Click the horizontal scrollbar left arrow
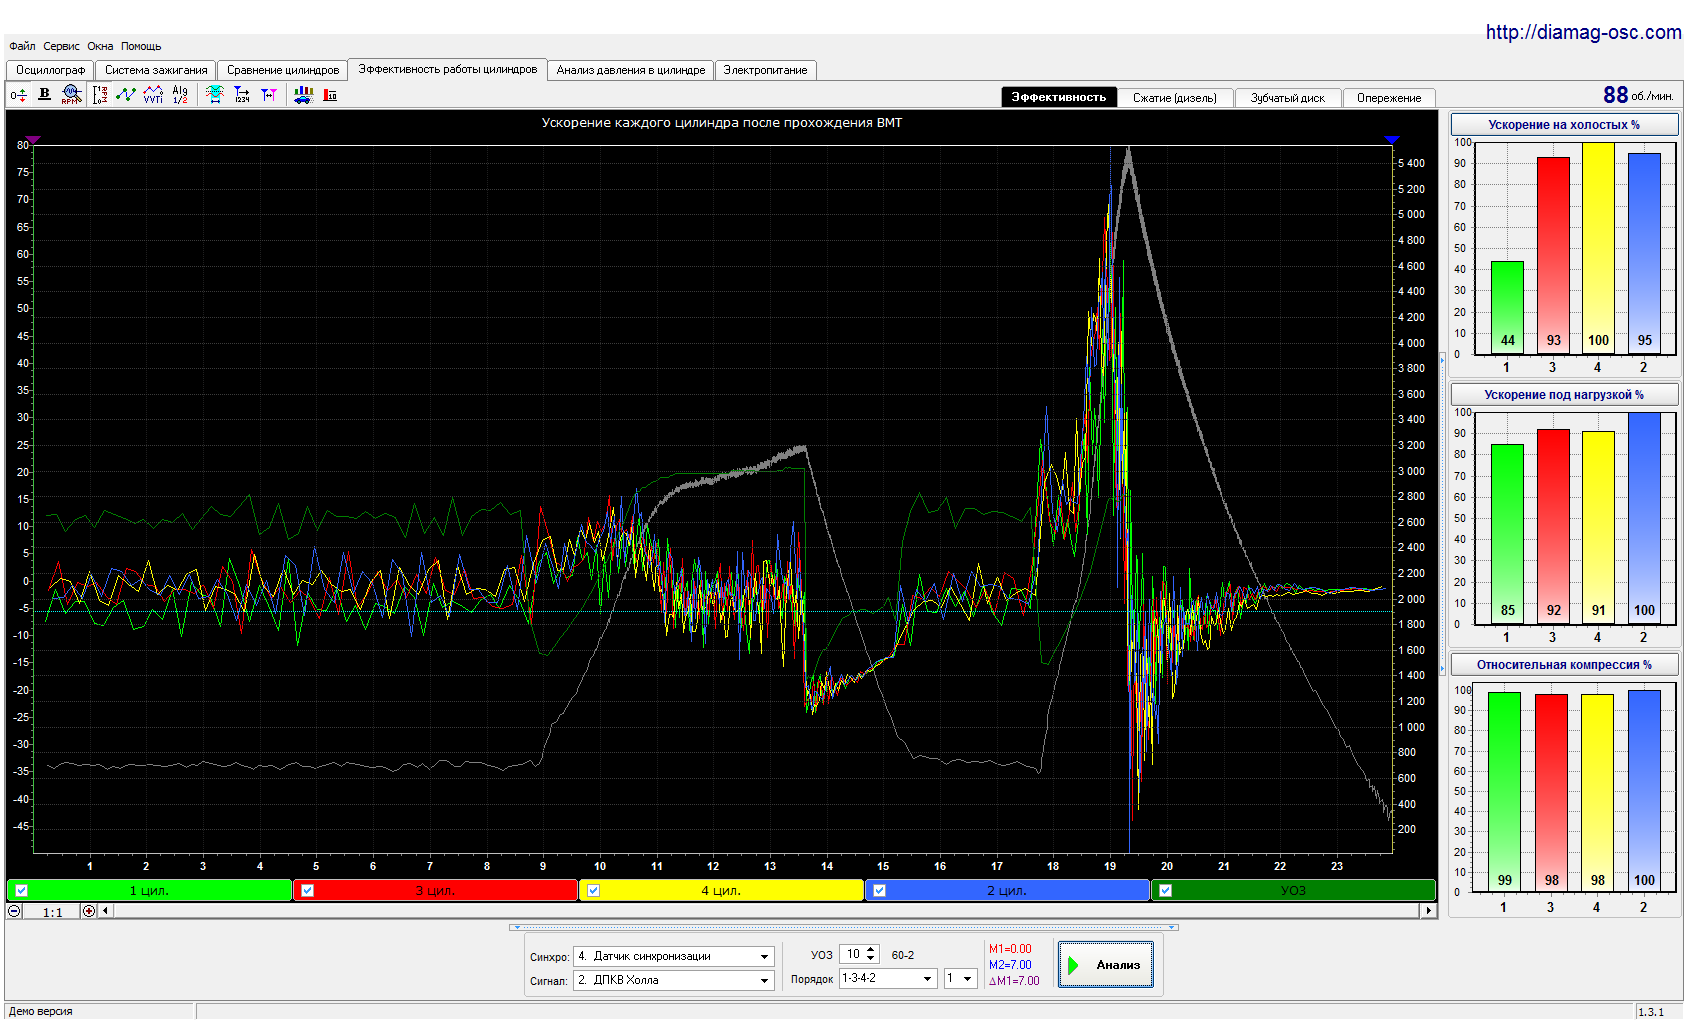 105,911
